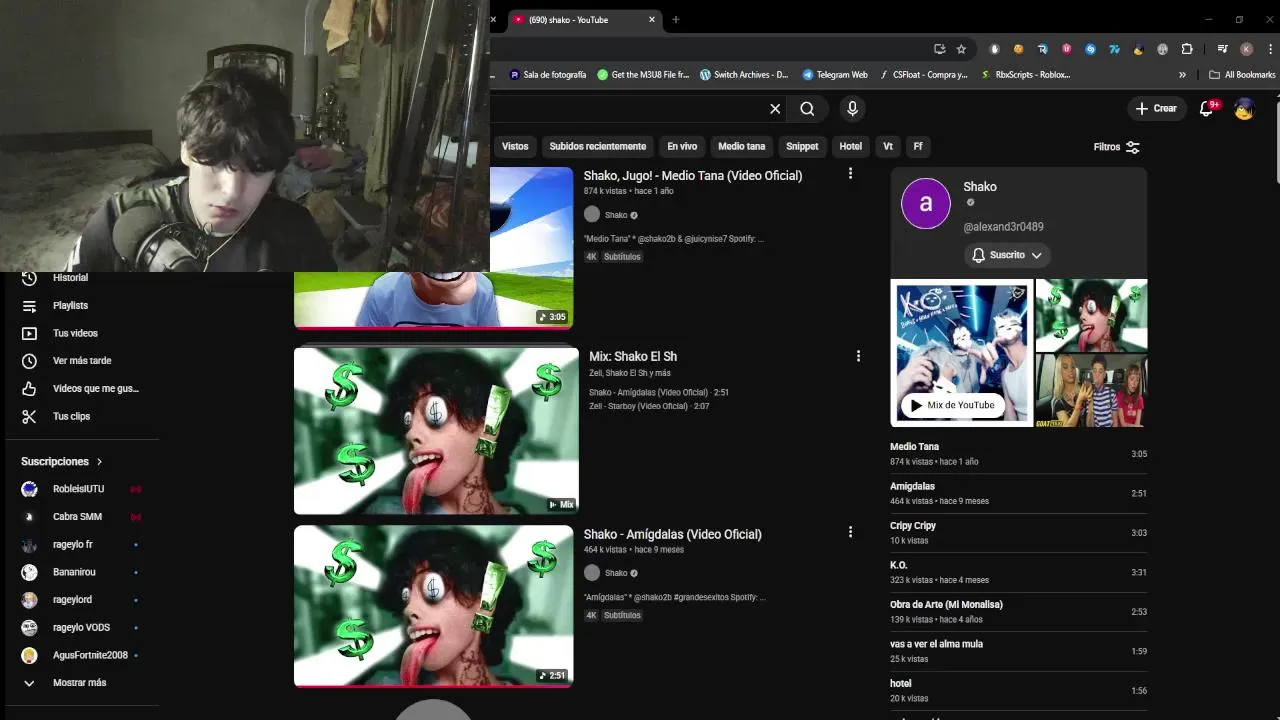Click Shako channel avatar under Medio Tana
This screenshot has height=720, width=1280.
[x=592, y=214]
